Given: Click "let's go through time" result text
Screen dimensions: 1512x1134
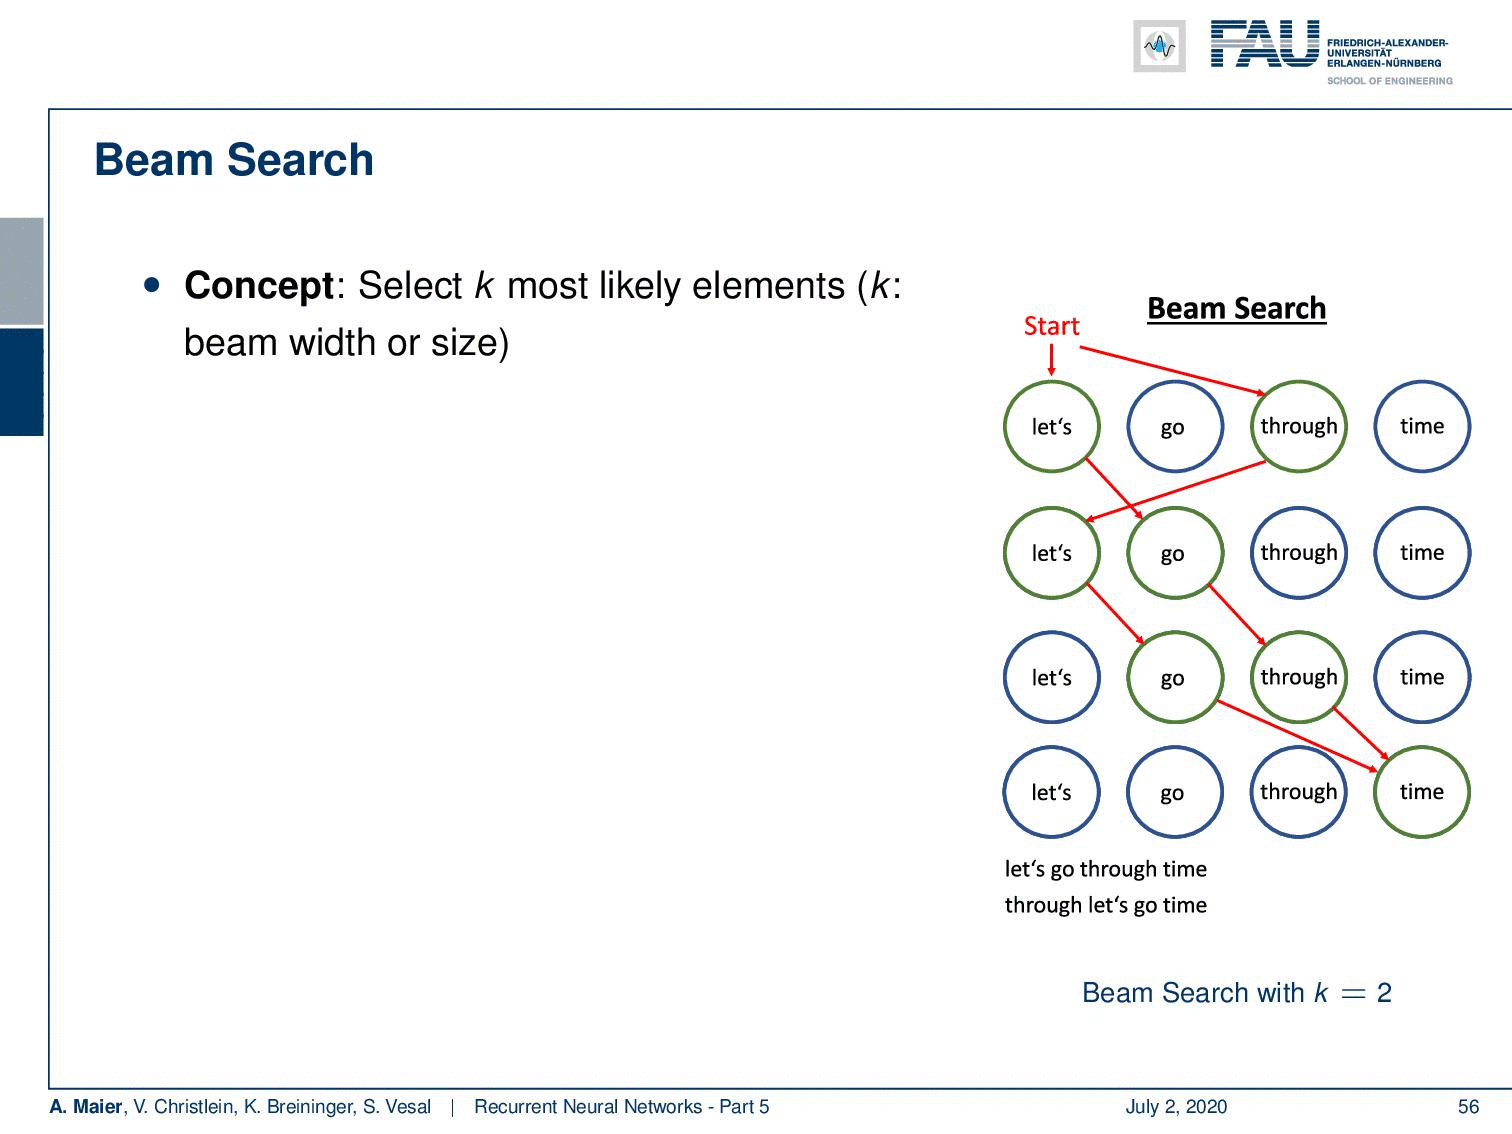Looking at the screenshot, I should [1105, 869].
